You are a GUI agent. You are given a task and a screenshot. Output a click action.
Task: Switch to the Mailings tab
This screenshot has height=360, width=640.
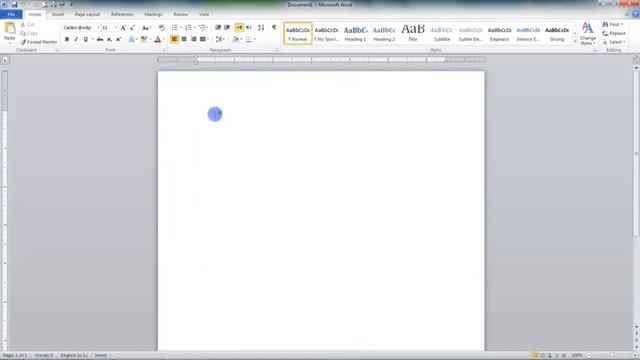coord(153,14)
